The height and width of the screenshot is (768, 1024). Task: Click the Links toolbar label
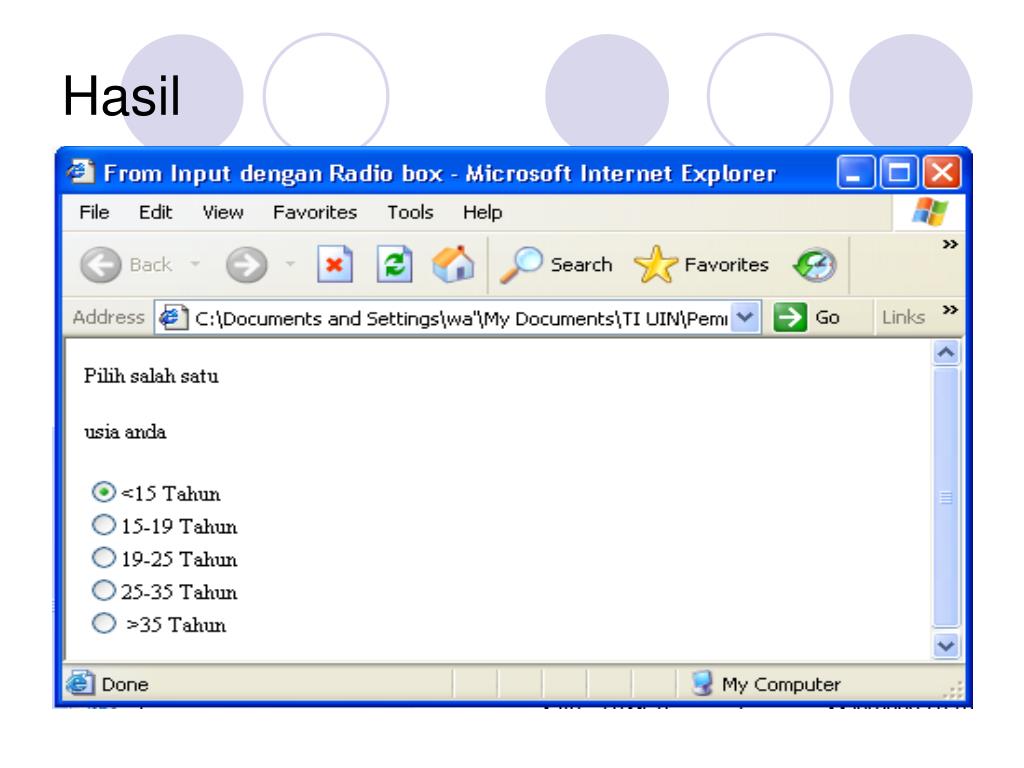tap(903, 317)
